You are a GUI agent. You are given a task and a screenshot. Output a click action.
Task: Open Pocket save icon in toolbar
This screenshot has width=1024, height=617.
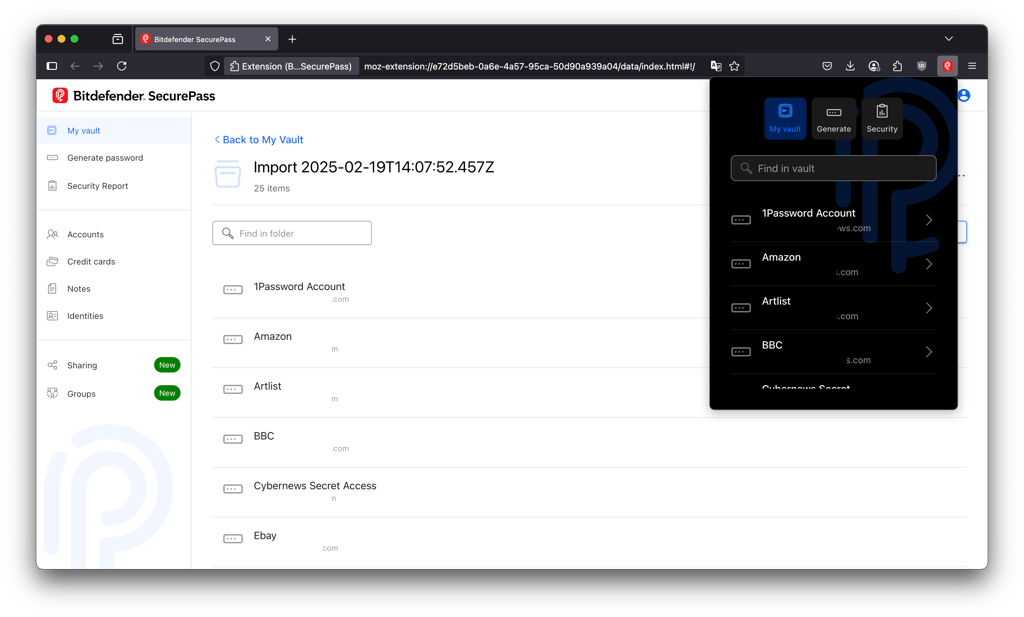(x=827, y=66)
